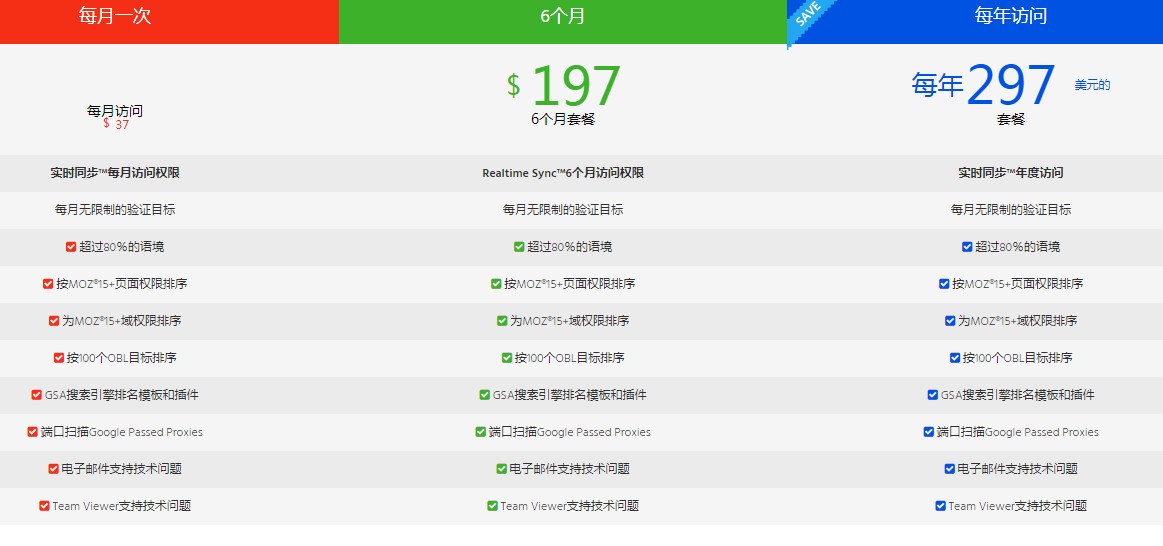Click the green check icon beside 超过80%的语境

519,247
